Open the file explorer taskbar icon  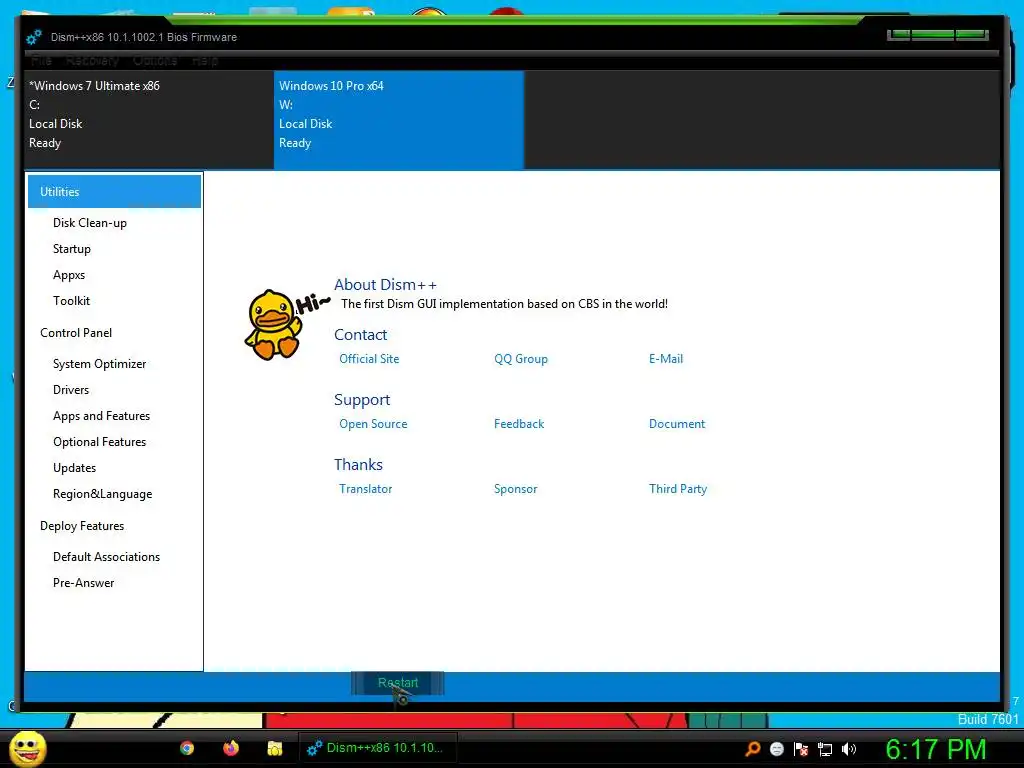point(275,748)
